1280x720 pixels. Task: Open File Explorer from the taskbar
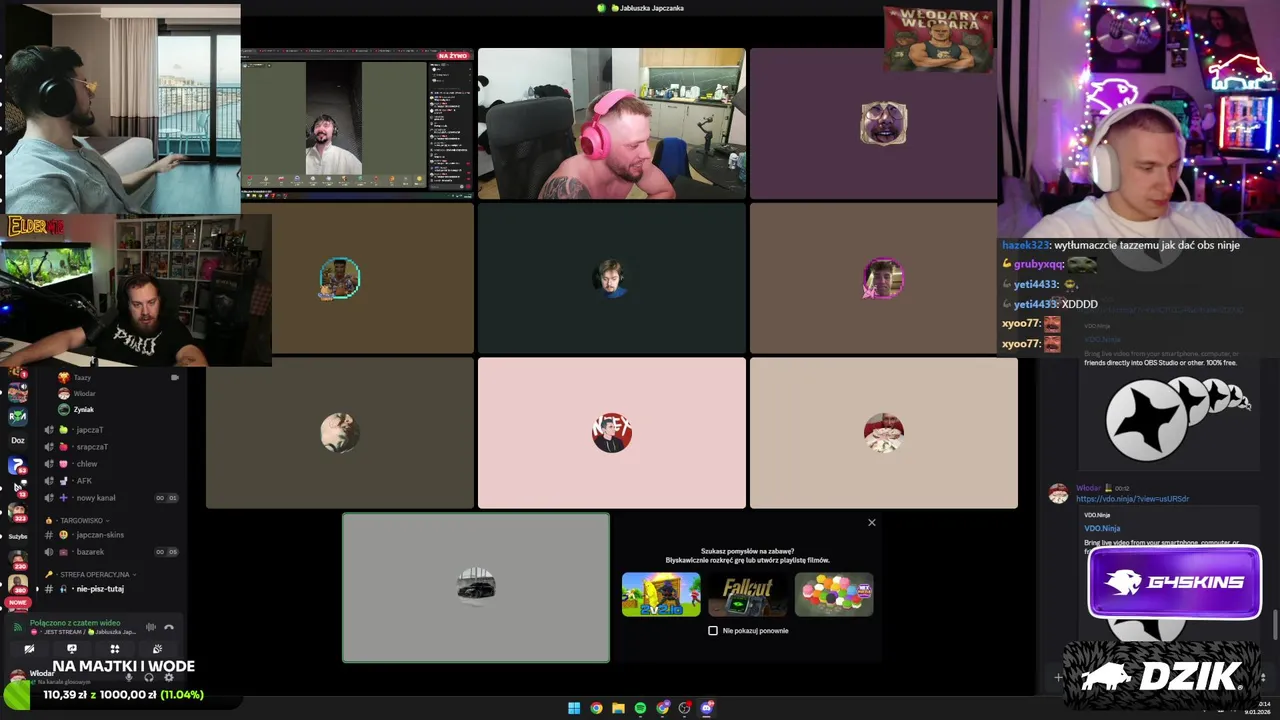[618, 708]
